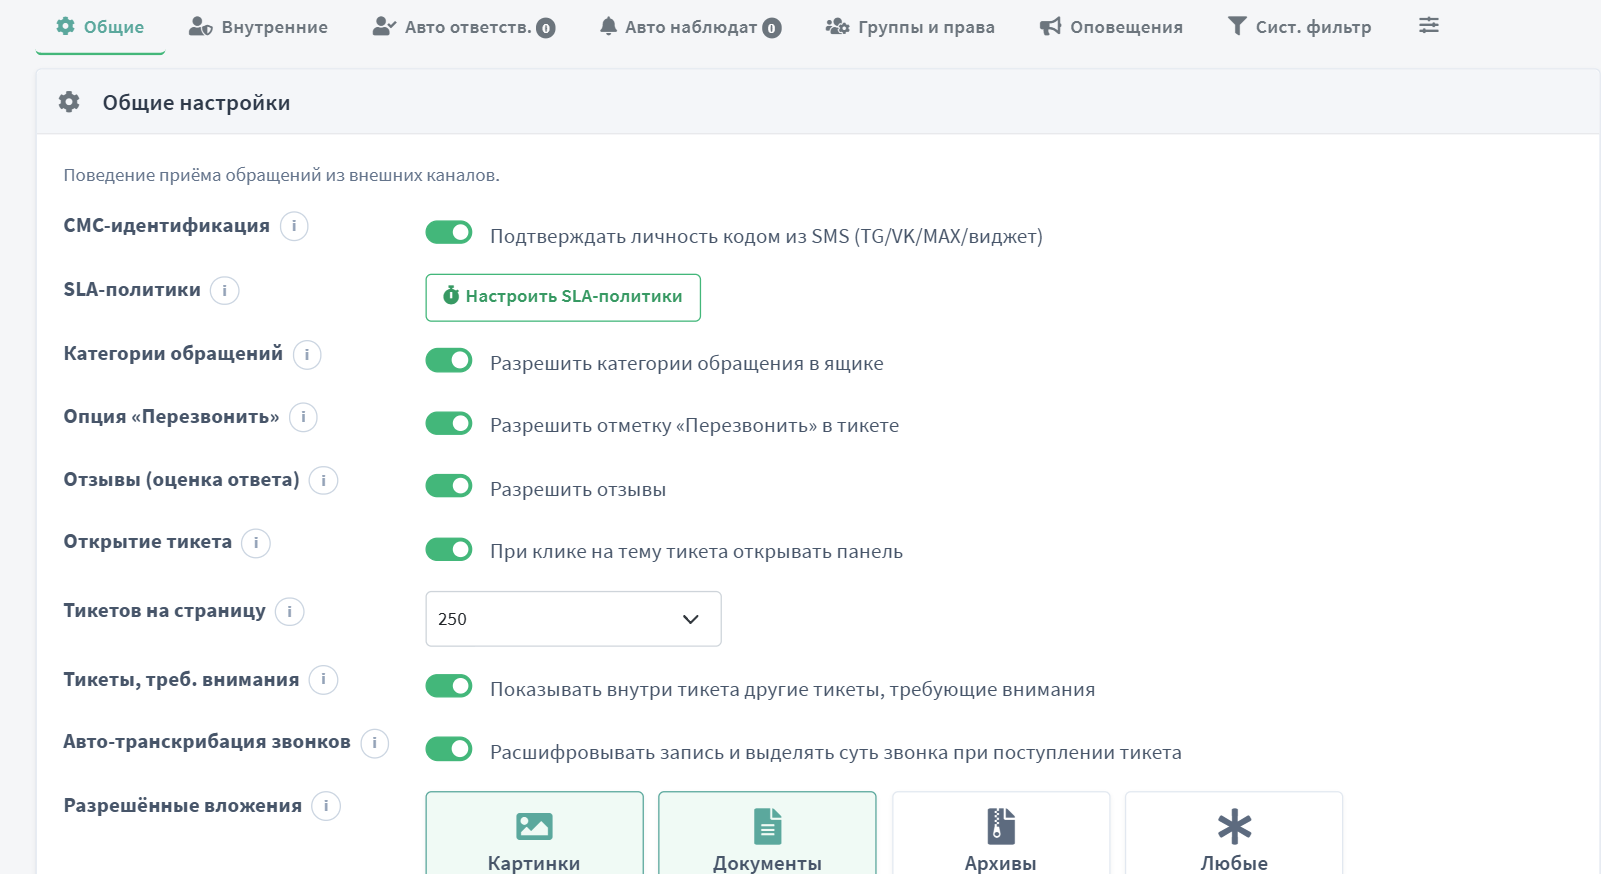Show info for Опция «Перезвонить»
The height and width of the screenshot is (874, 1601).
click(x=303, y=417)
